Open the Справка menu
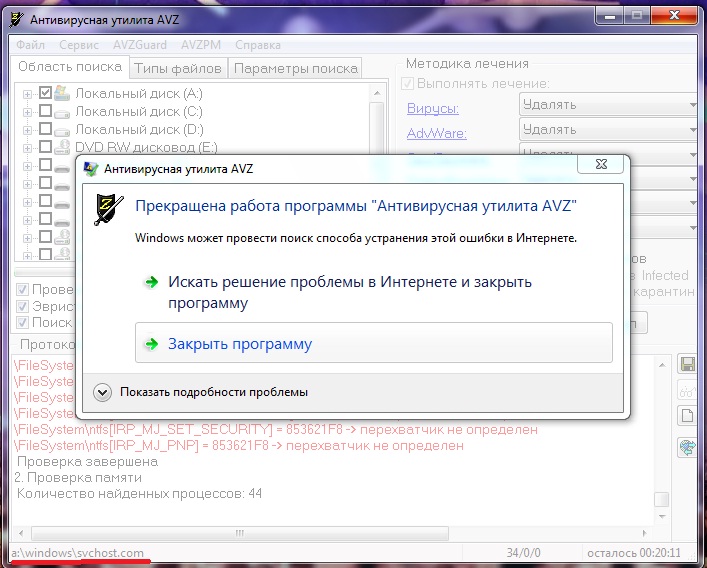Screen dimensions: 707x568 pos(258,45)
